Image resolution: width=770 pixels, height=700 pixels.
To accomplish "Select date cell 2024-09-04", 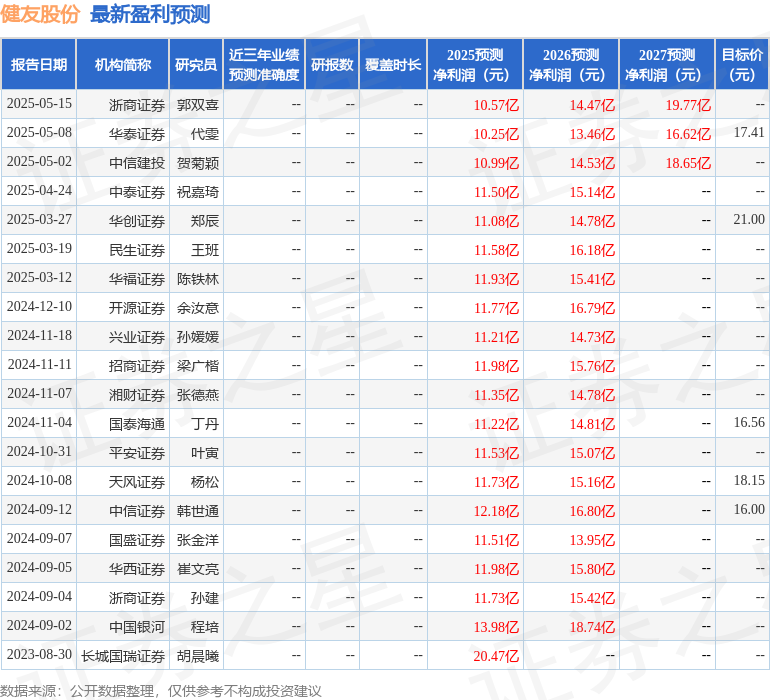I will (x=39, y=596).
